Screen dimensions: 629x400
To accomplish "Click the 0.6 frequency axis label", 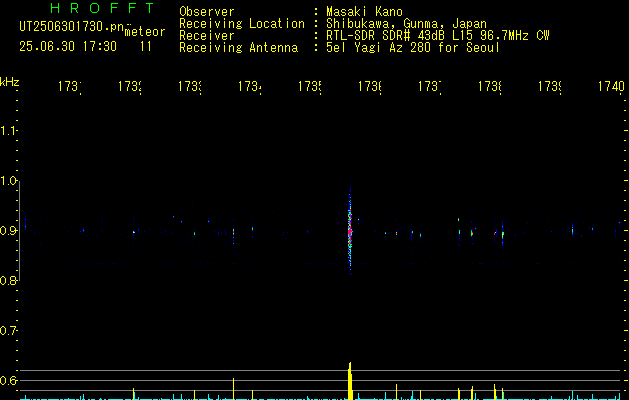I will (x=8, y=380).
